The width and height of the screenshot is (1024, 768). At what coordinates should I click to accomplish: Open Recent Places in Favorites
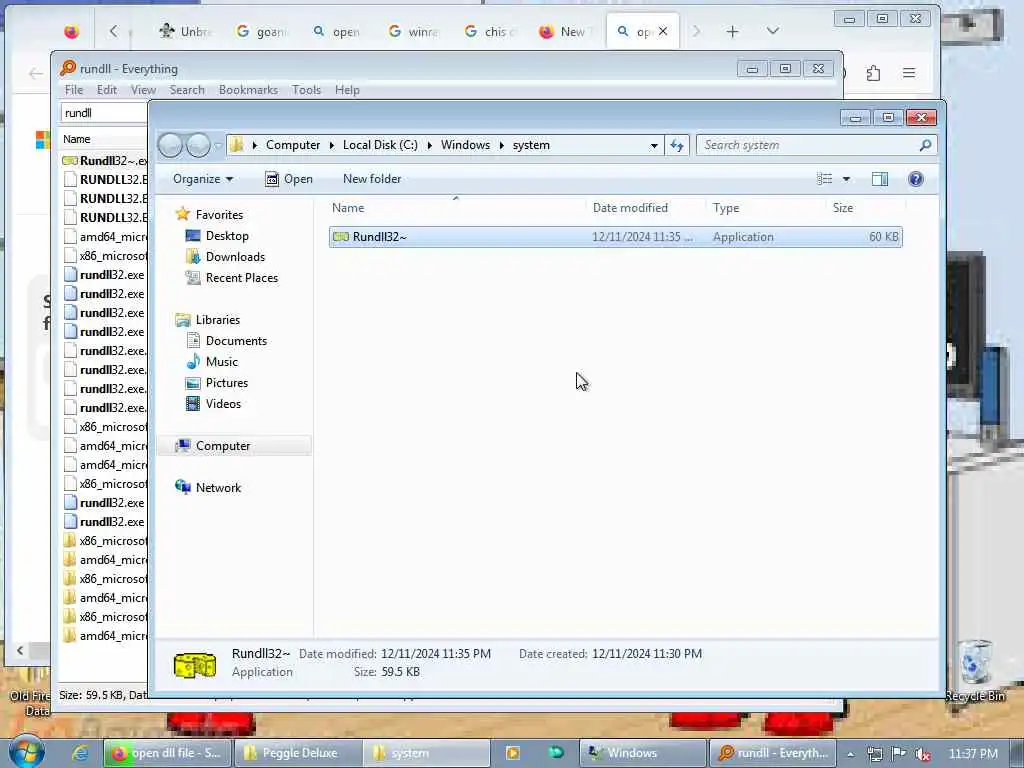(x=242, y=278)
